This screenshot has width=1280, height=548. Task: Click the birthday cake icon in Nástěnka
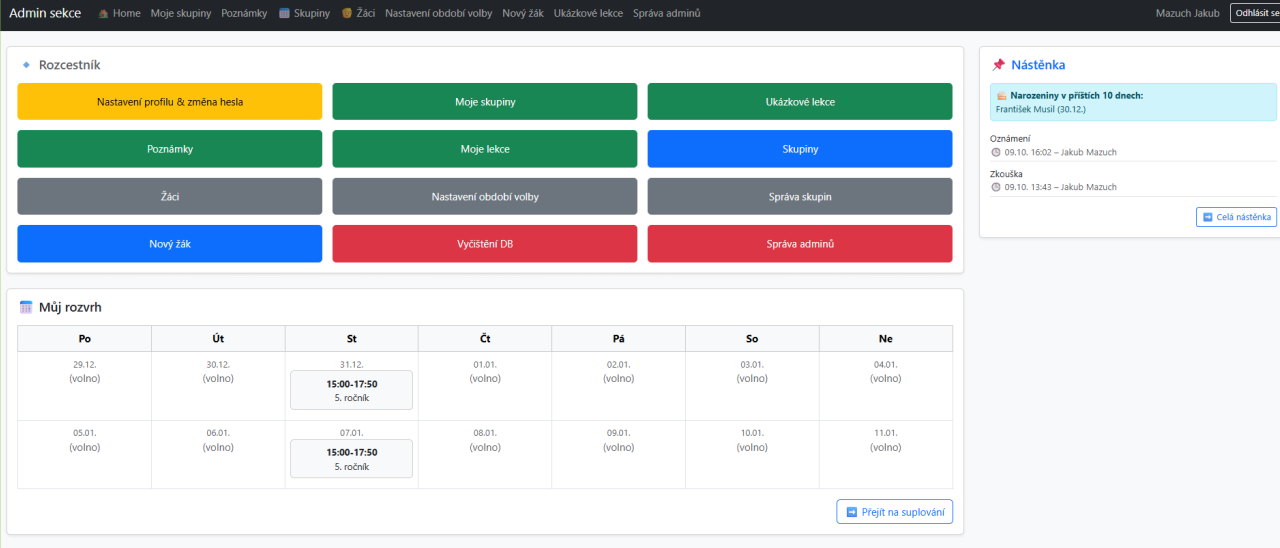pos(1001,96)
